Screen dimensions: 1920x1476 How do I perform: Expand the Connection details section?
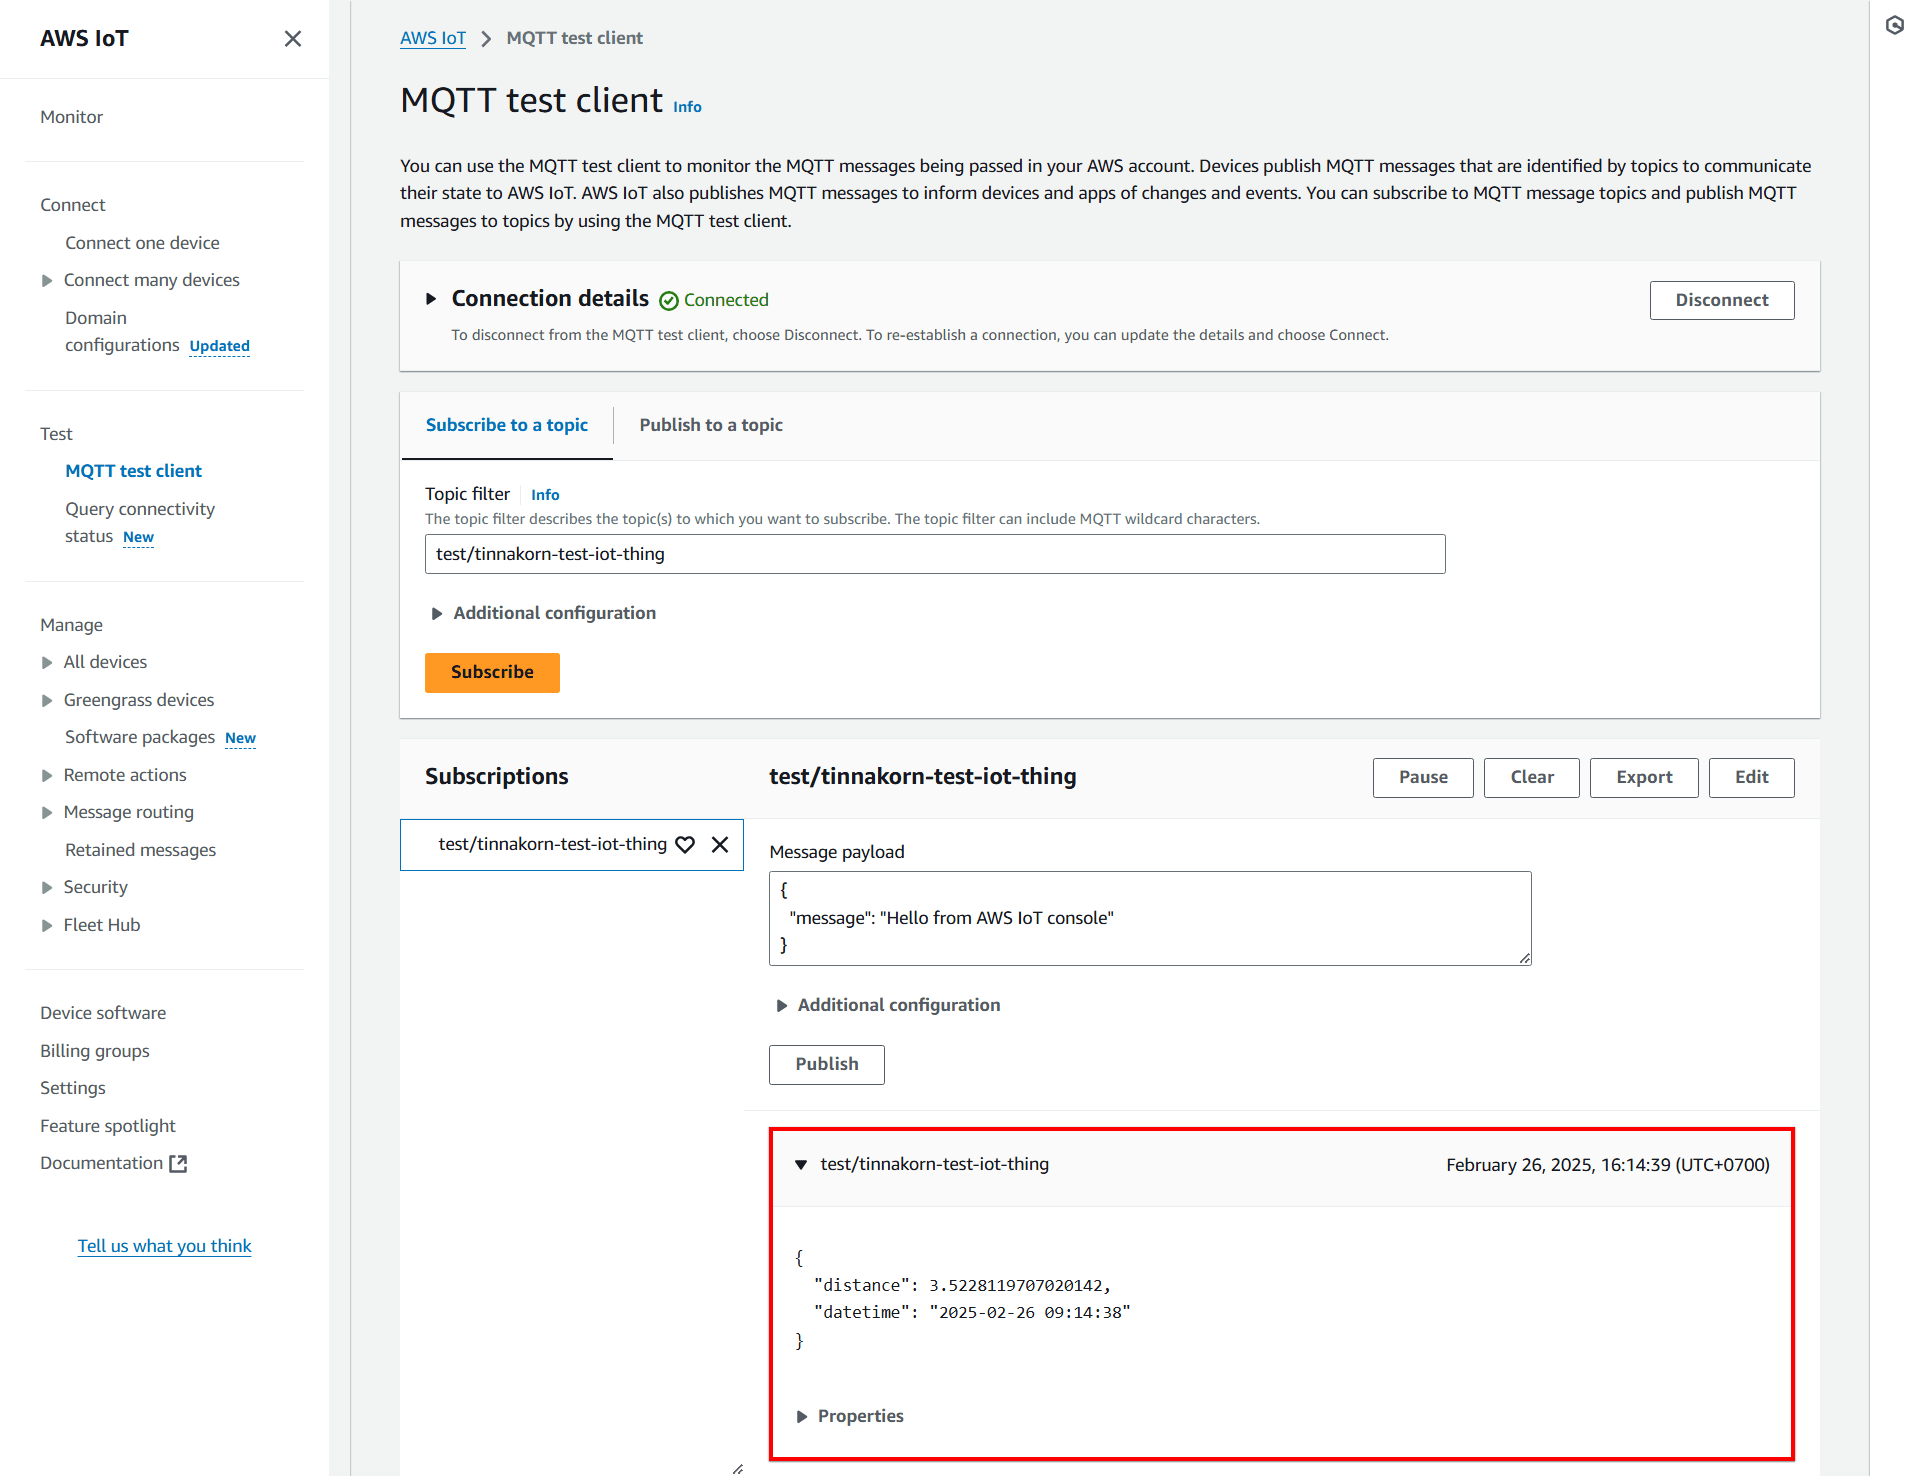[x=431, y=299]
